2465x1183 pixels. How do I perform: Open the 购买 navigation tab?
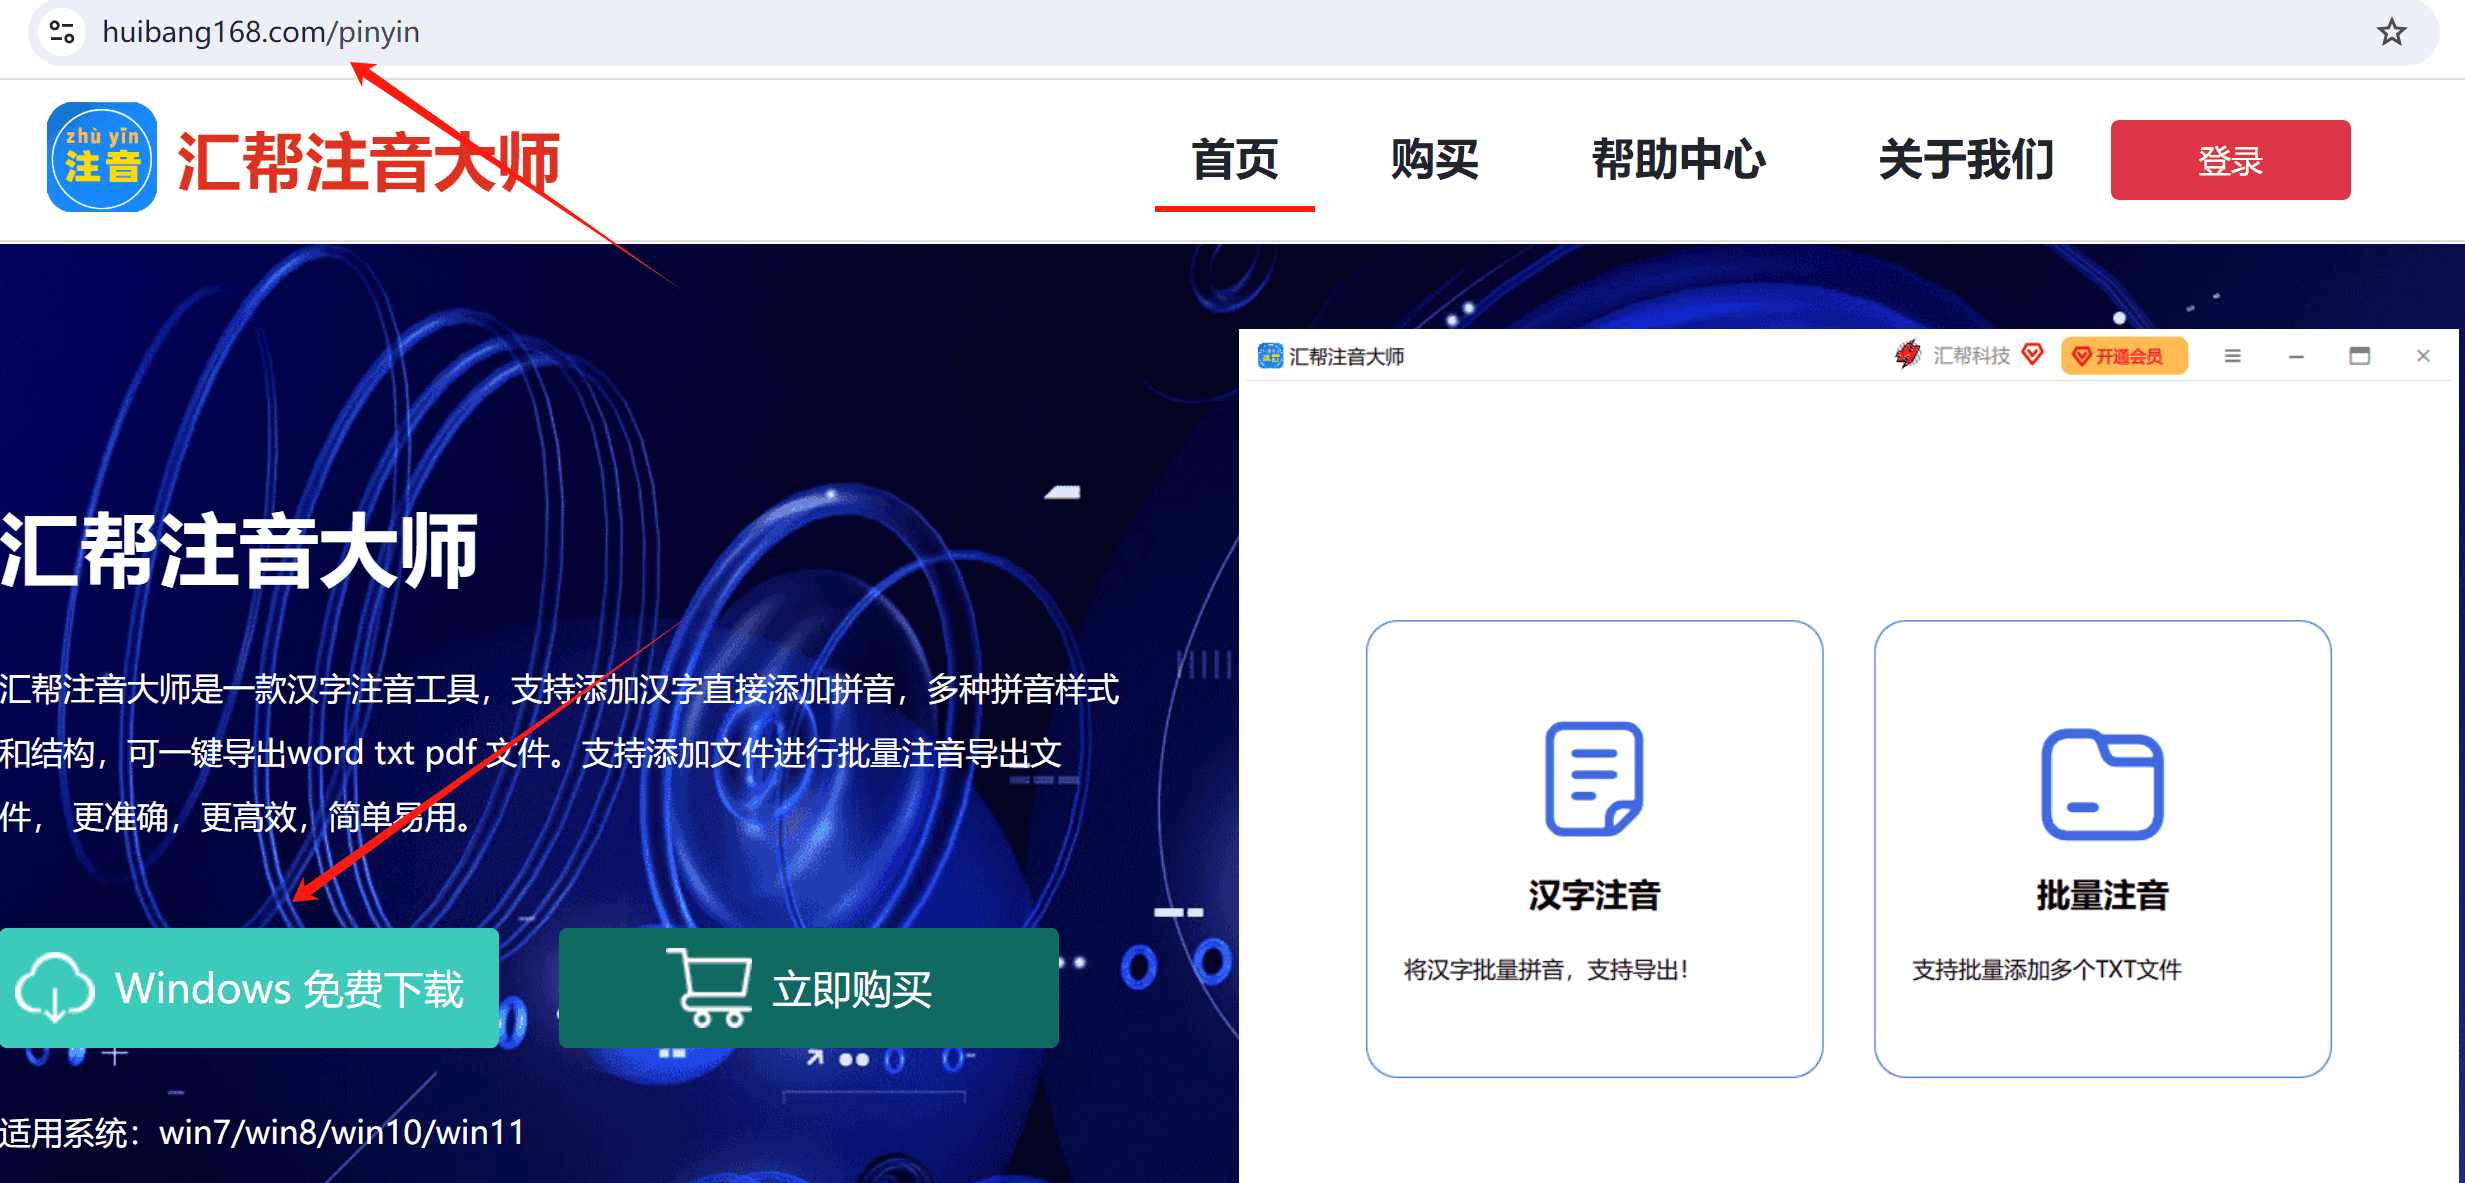pyautogui.click(x=1435, y=160)
